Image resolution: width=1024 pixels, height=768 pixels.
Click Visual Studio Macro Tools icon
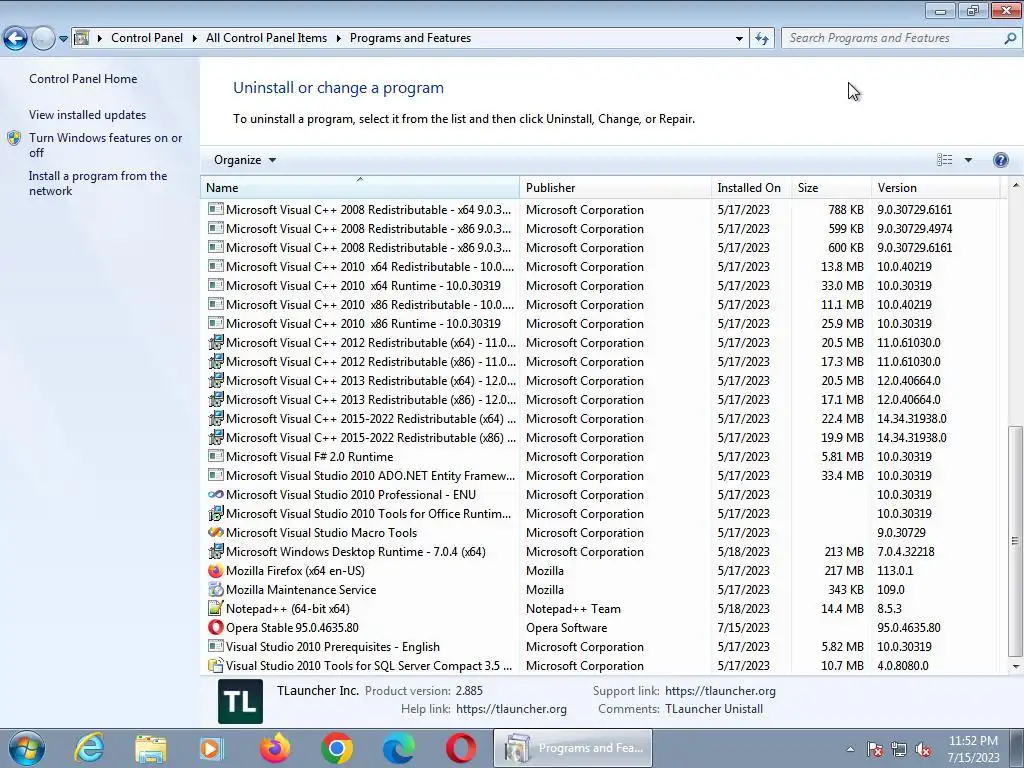point(216,532)
